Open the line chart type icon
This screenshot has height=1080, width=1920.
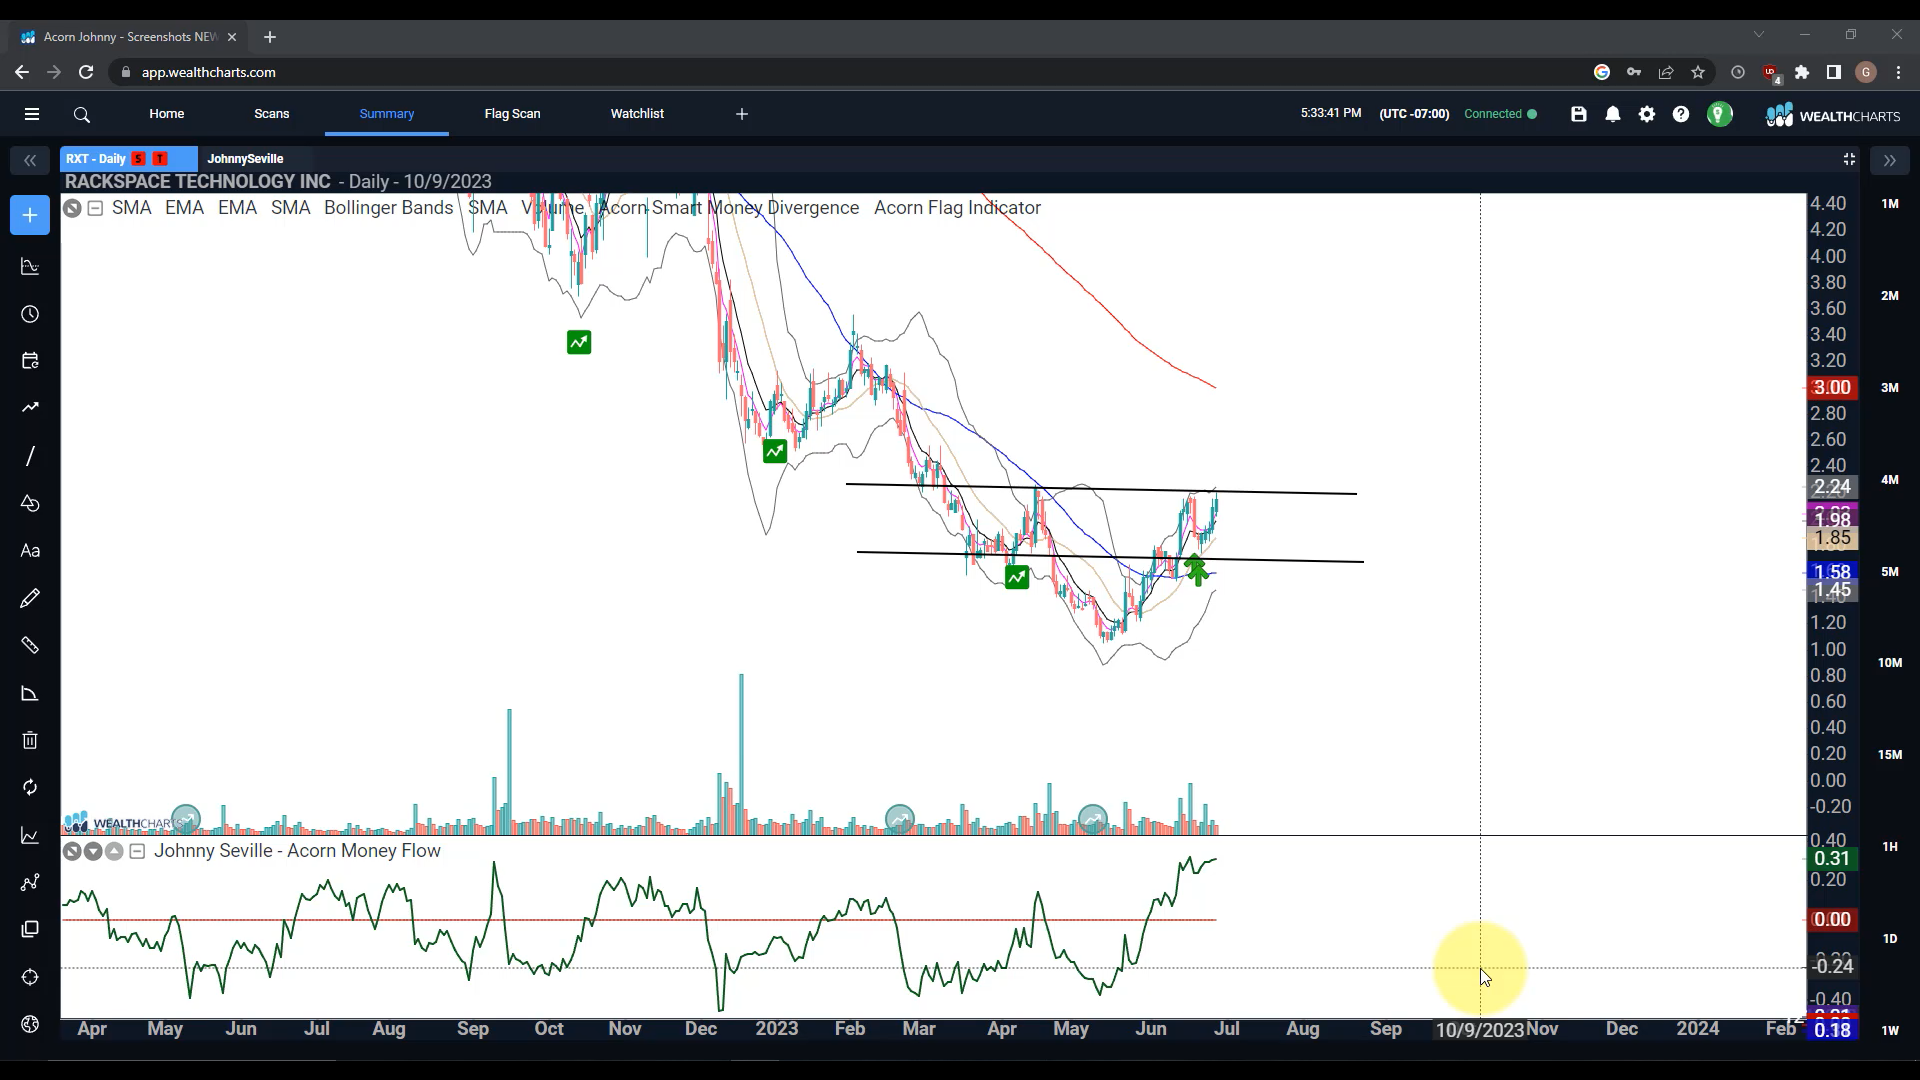[x=30, y=835]
